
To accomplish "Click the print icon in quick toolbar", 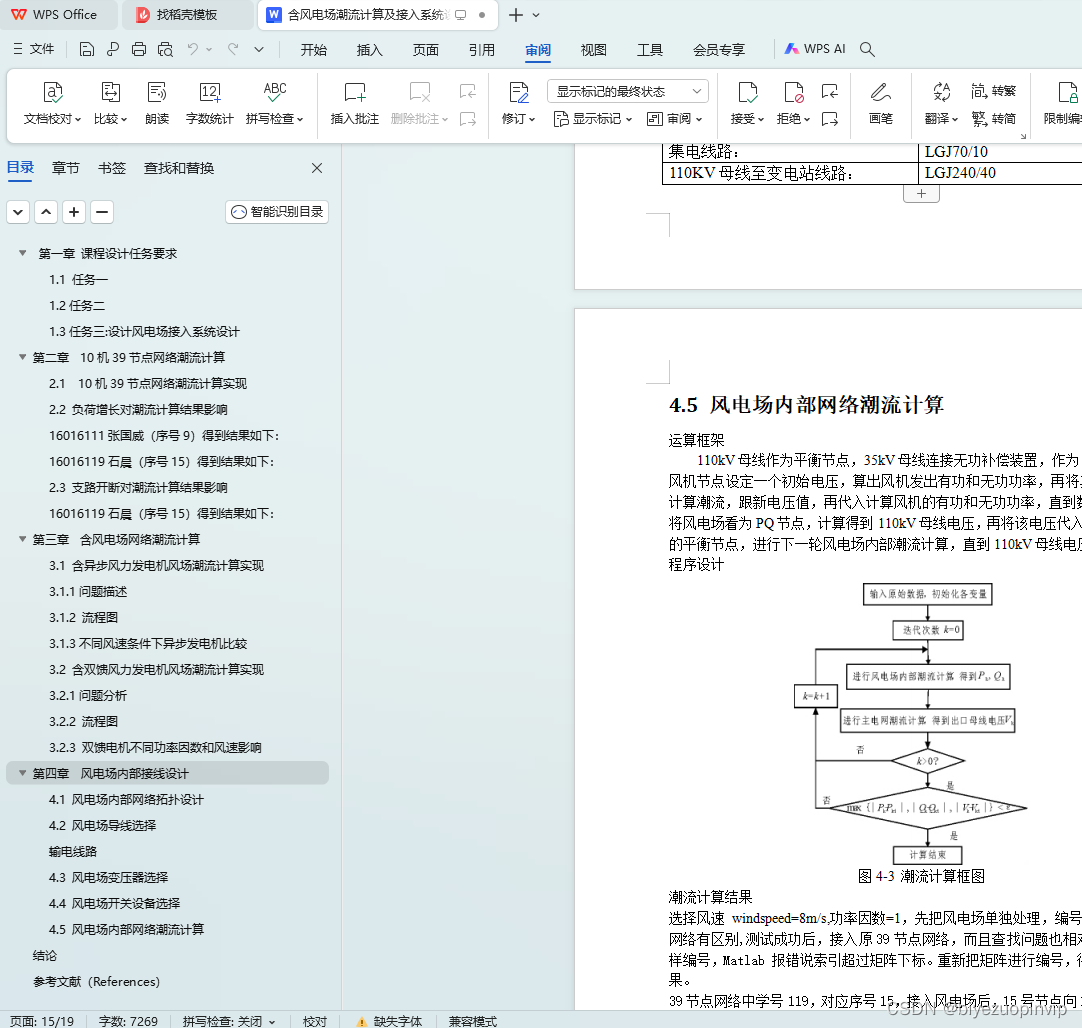I will [139, 49].
